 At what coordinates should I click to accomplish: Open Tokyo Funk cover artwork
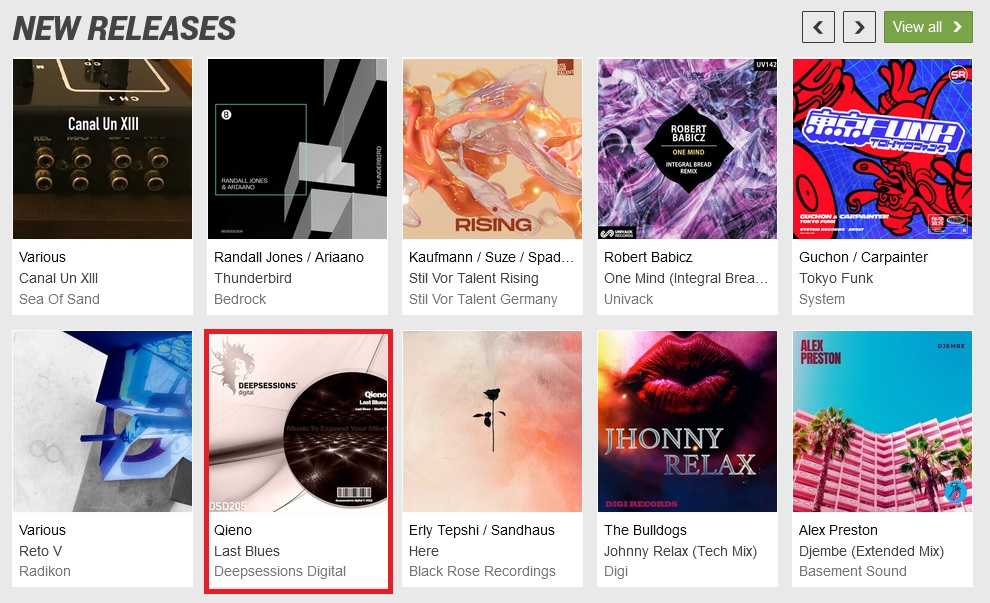click(x=883, y=149)
